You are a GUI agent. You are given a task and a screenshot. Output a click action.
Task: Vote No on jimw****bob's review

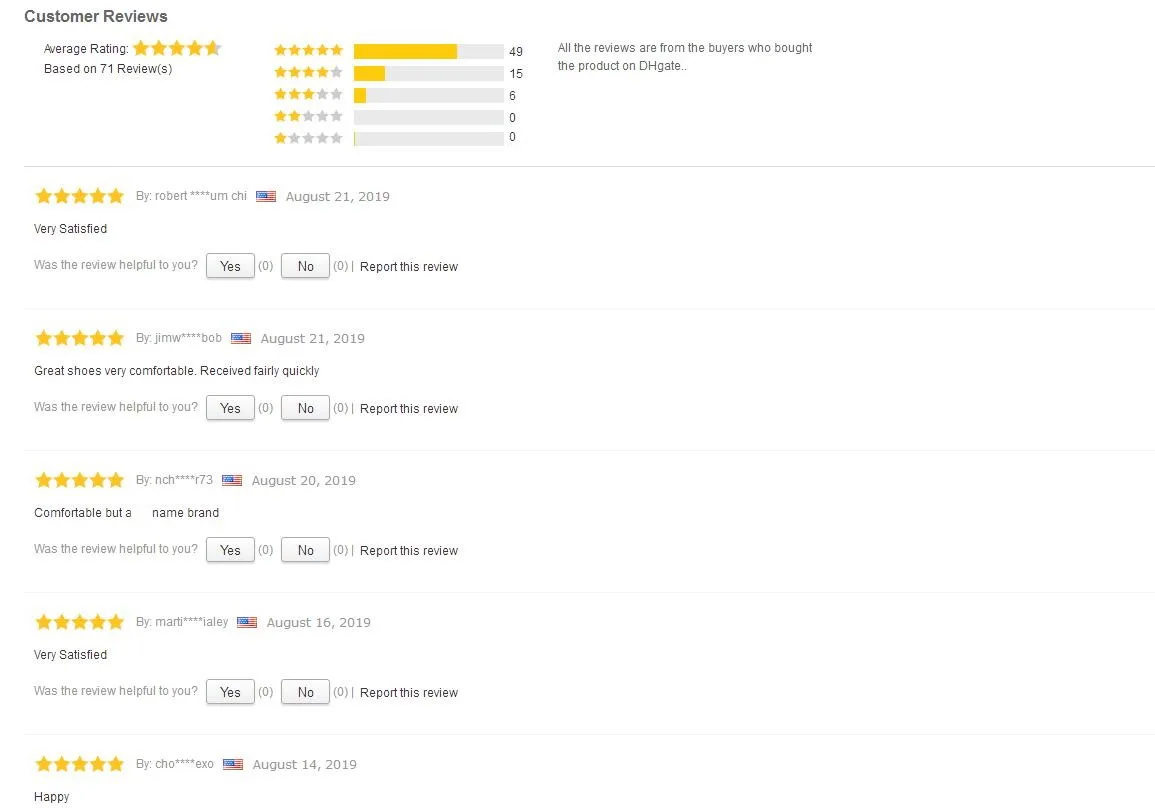click(305, 408)
